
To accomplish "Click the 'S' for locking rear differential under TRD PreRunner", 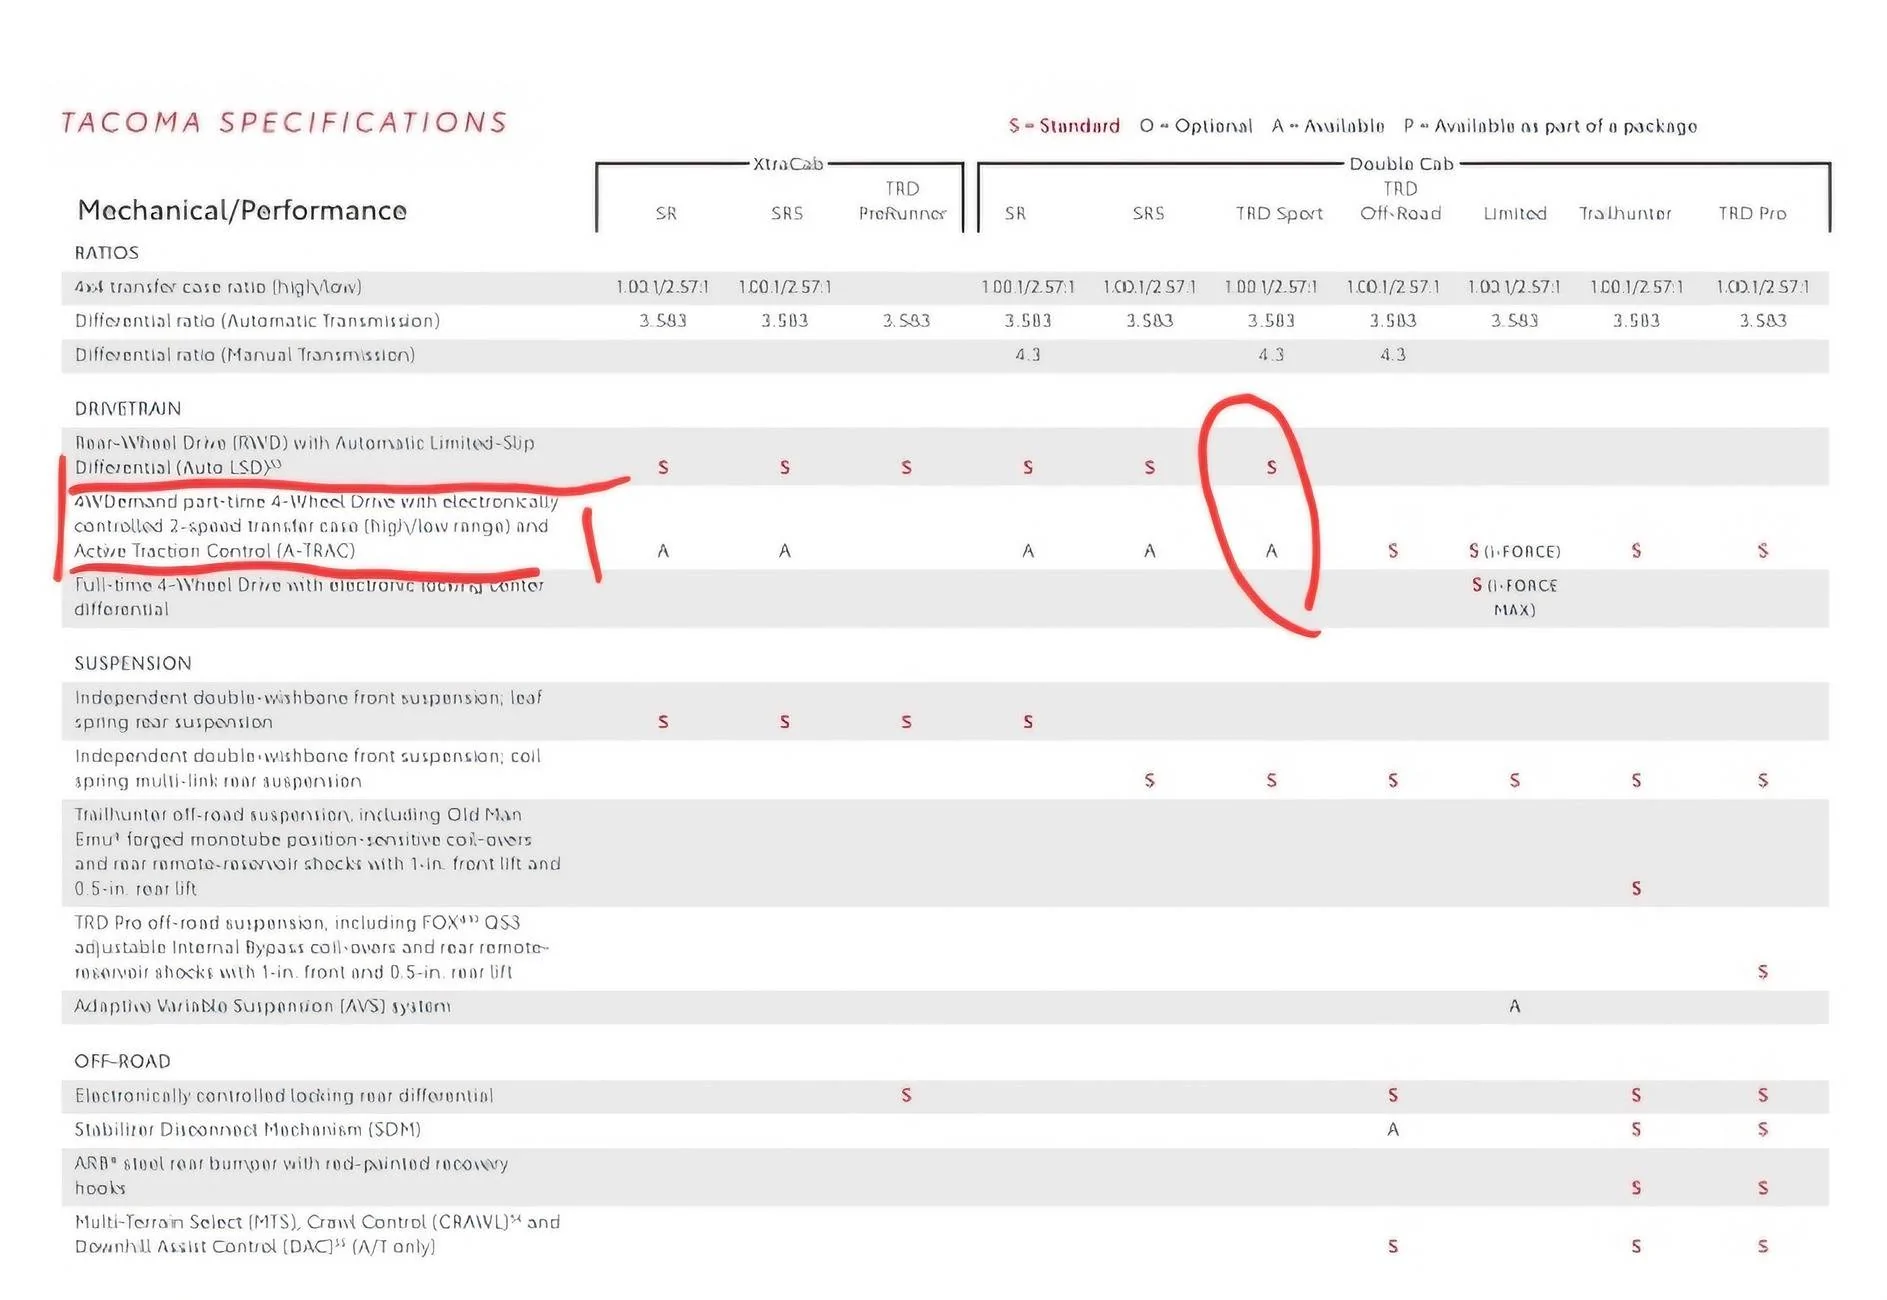I will click(x=906, y=1096).
